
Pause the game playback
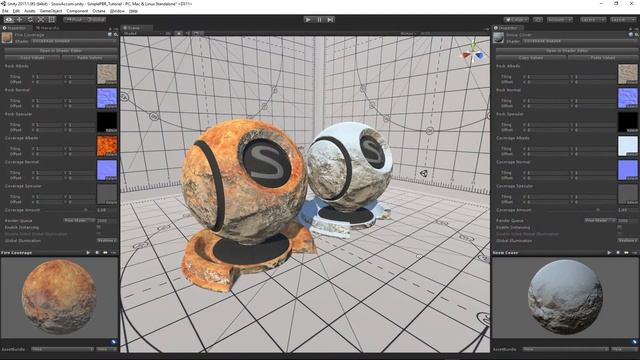click(x=319, y=20)
